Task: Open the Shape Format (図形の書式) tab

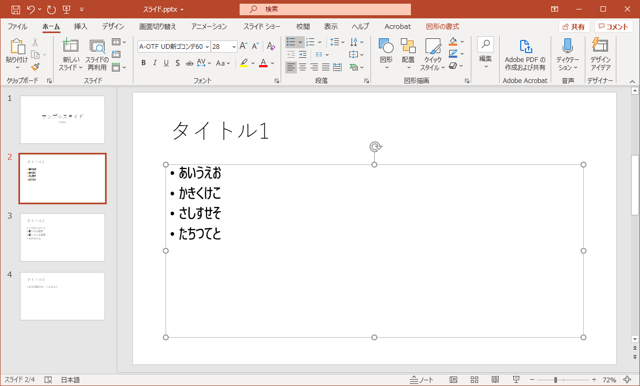Action: 442,27
